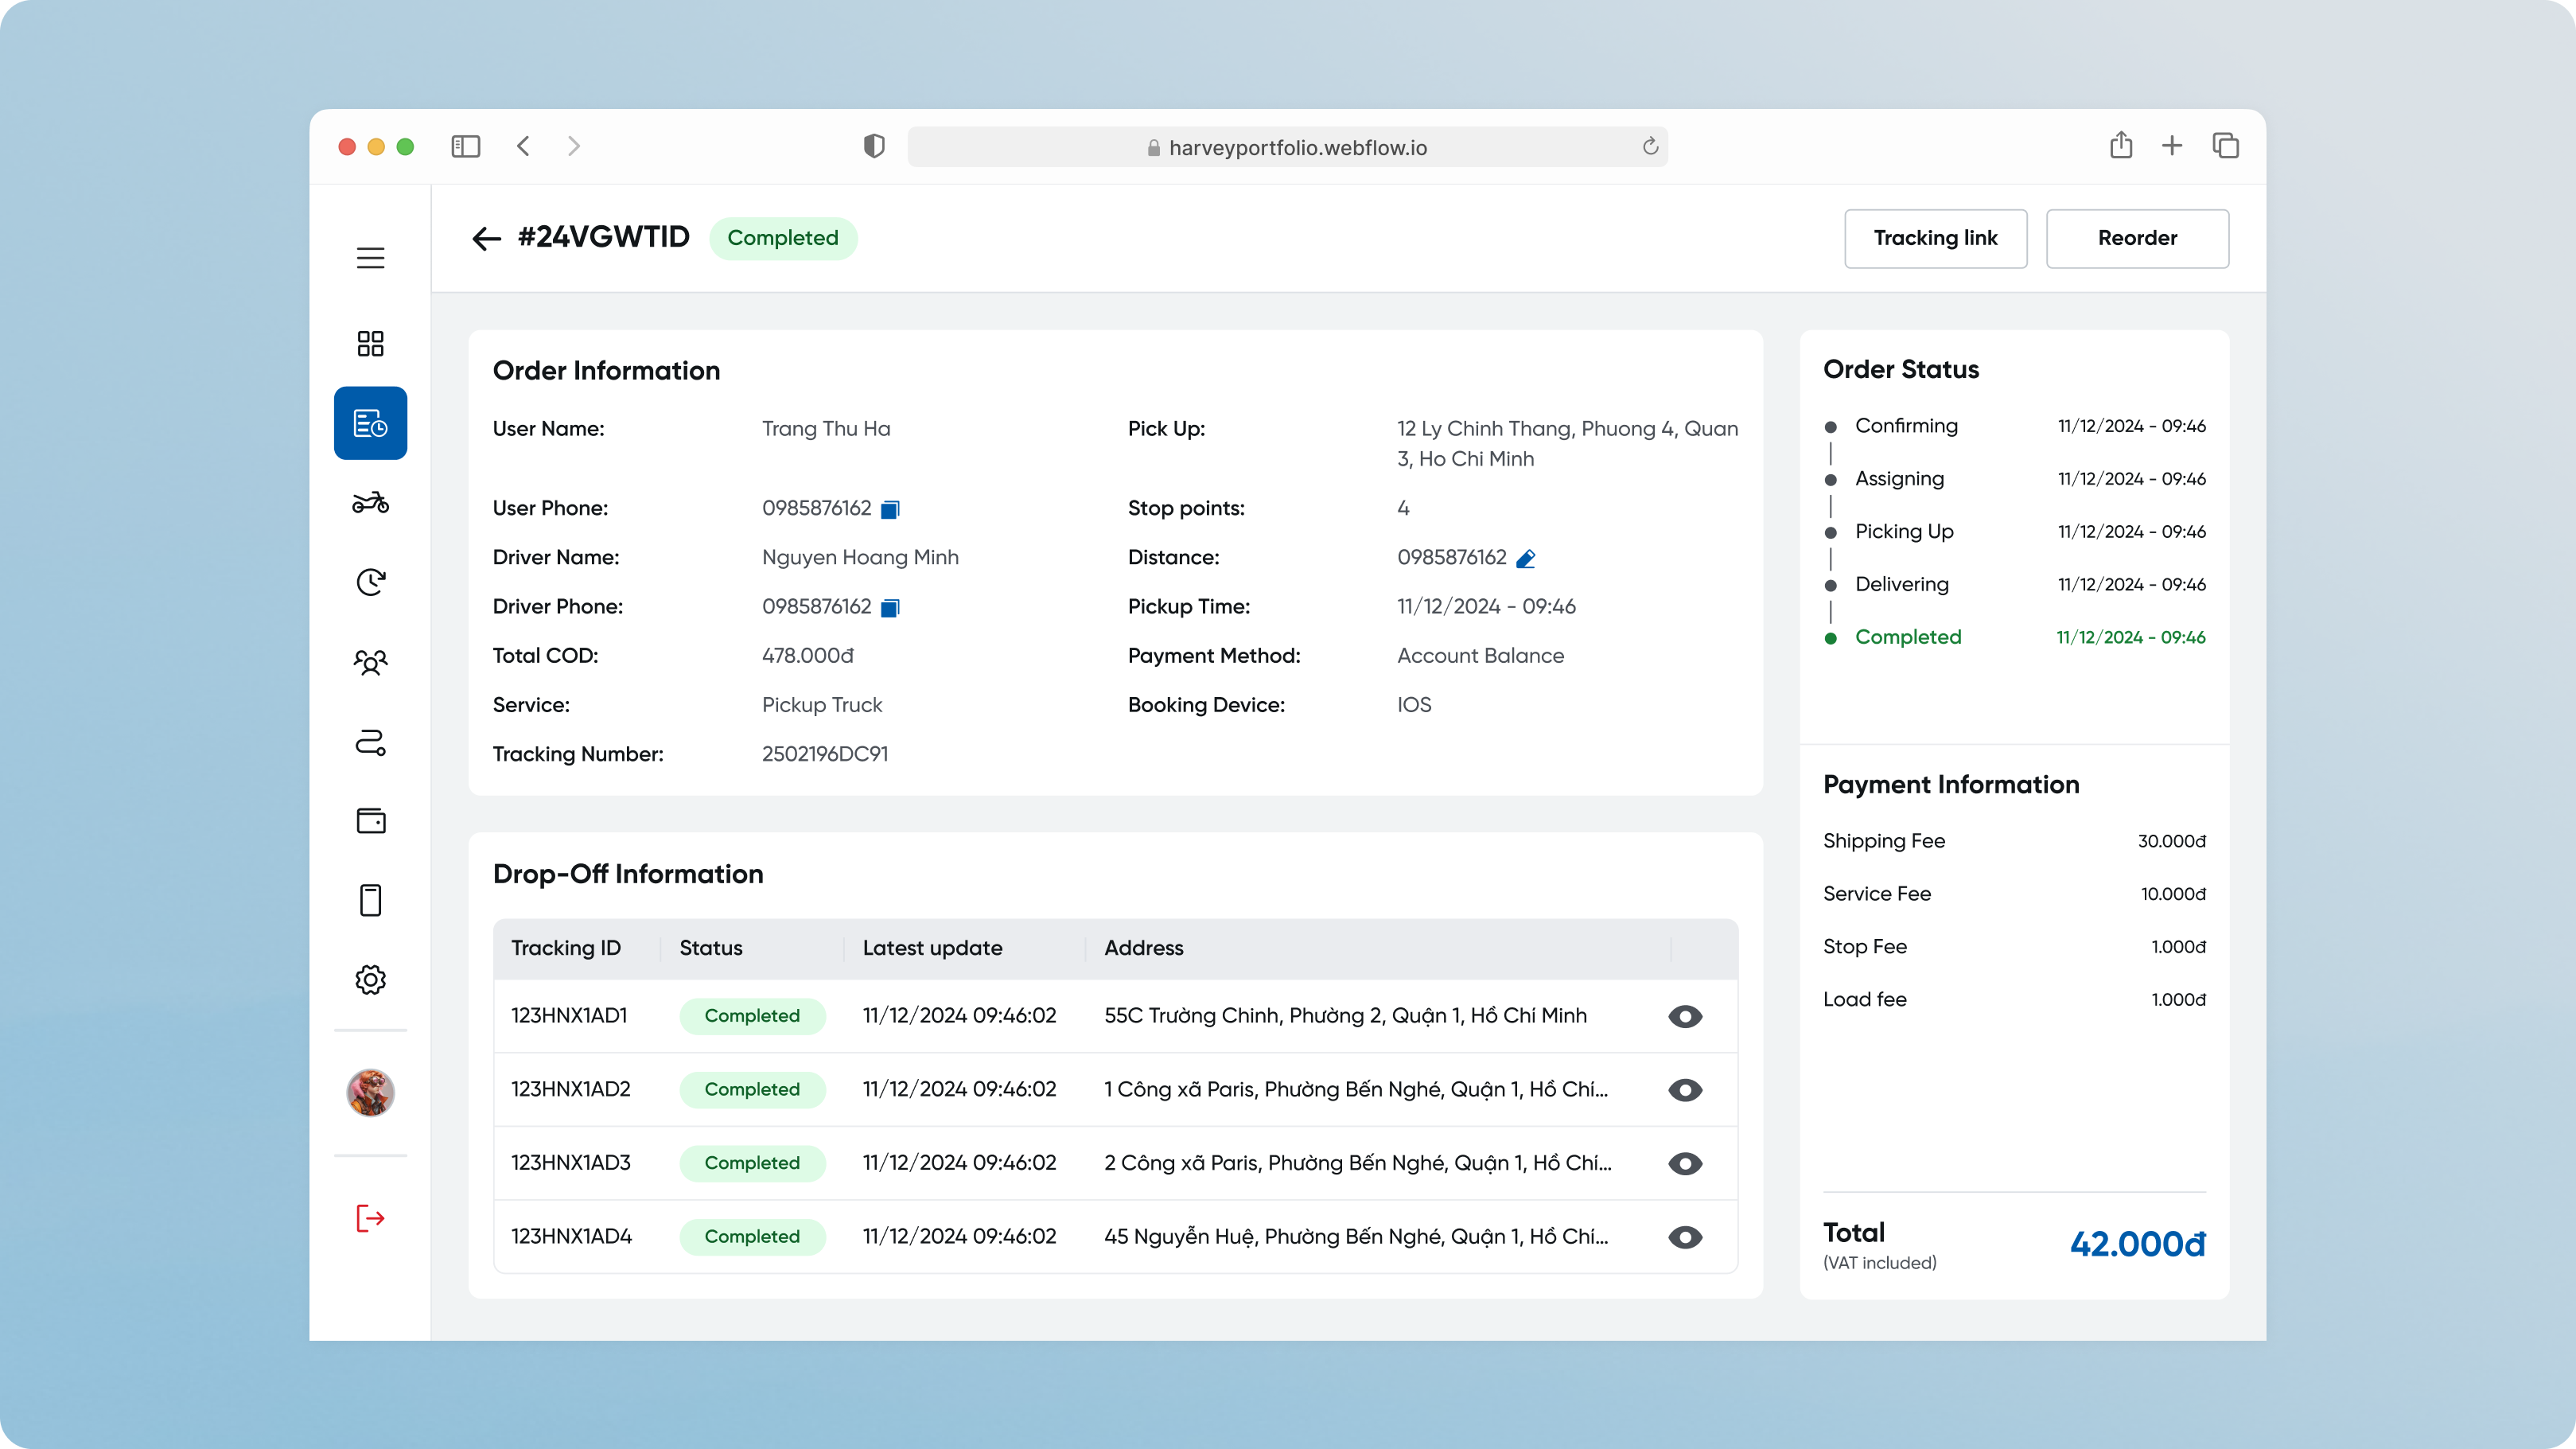View details of drop-off 123HNX1AD4
The width and height of the screenshot is (2576, 1449).
coord(1685,1238)
